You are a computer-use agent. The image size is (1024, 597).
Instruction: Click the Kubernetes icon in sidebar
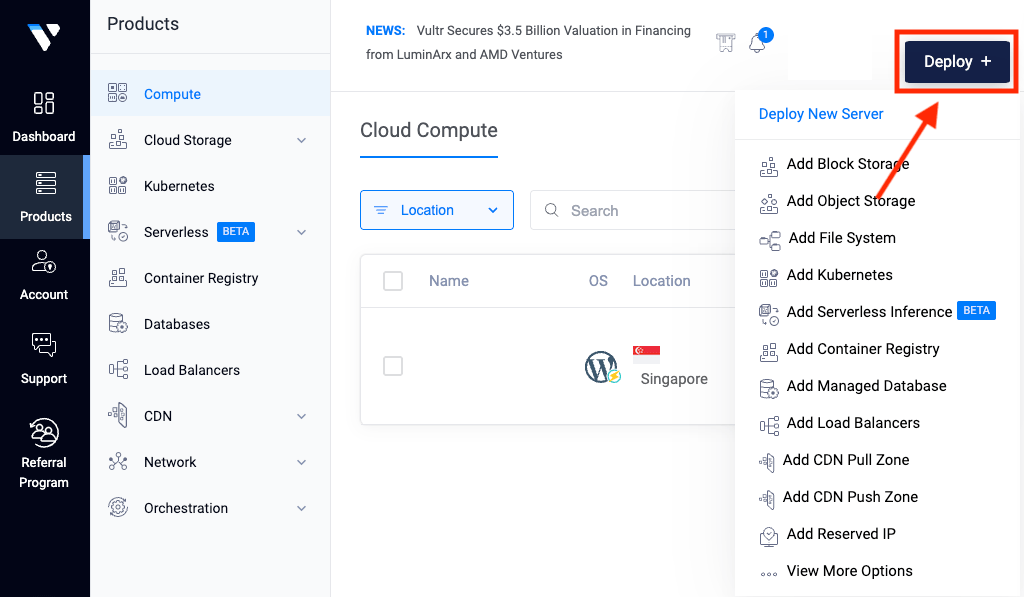(x=118, y=186)
